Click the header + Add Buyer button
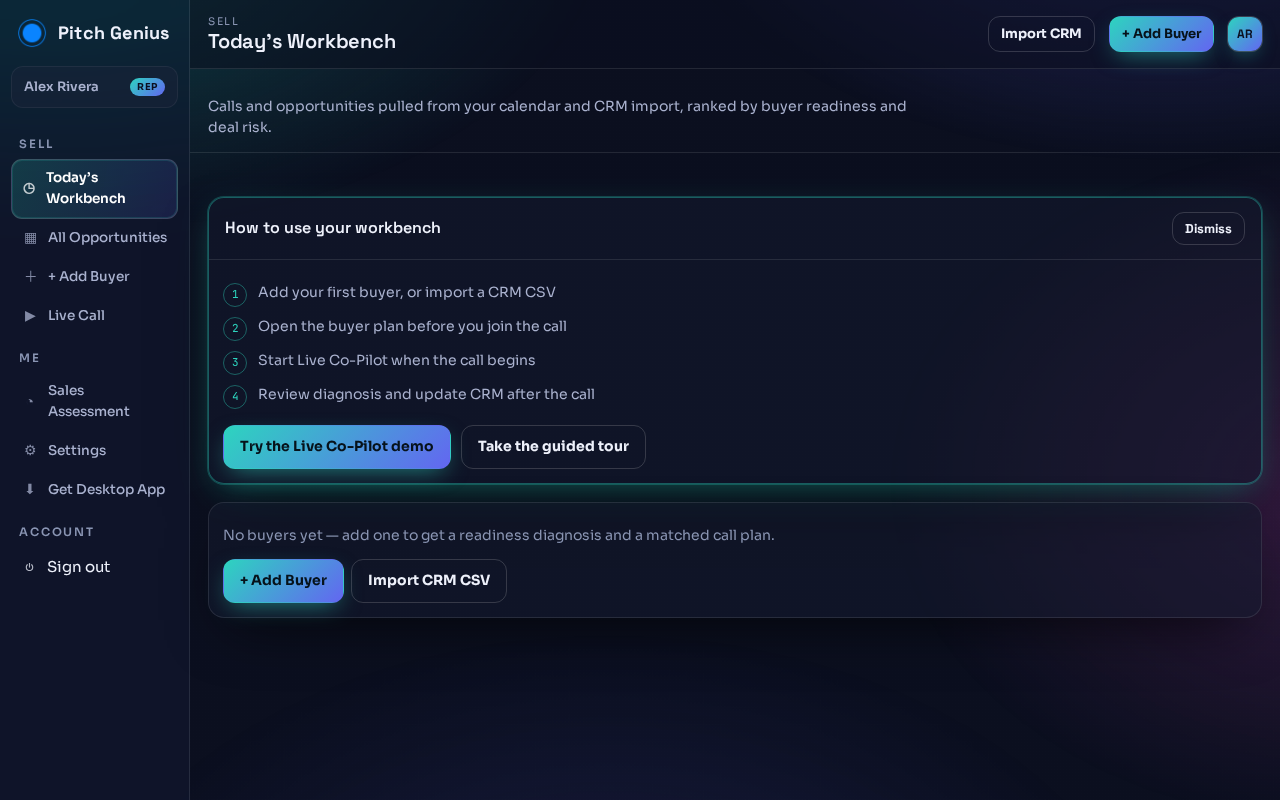The width and height of the screenshot is (1280, 800). (1161, 34)
